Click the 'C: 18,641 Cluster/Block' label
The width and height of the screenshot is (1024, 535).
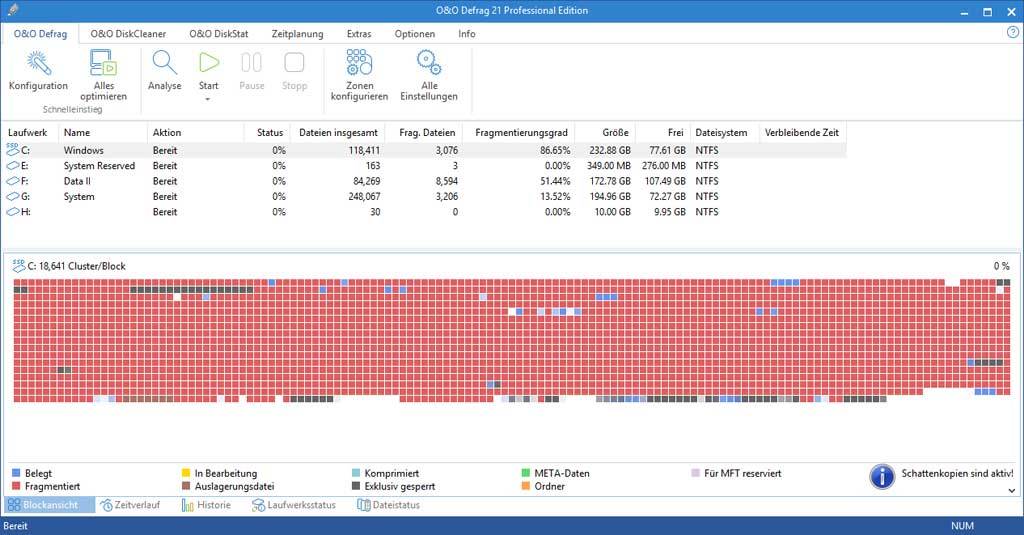point(77,266)
